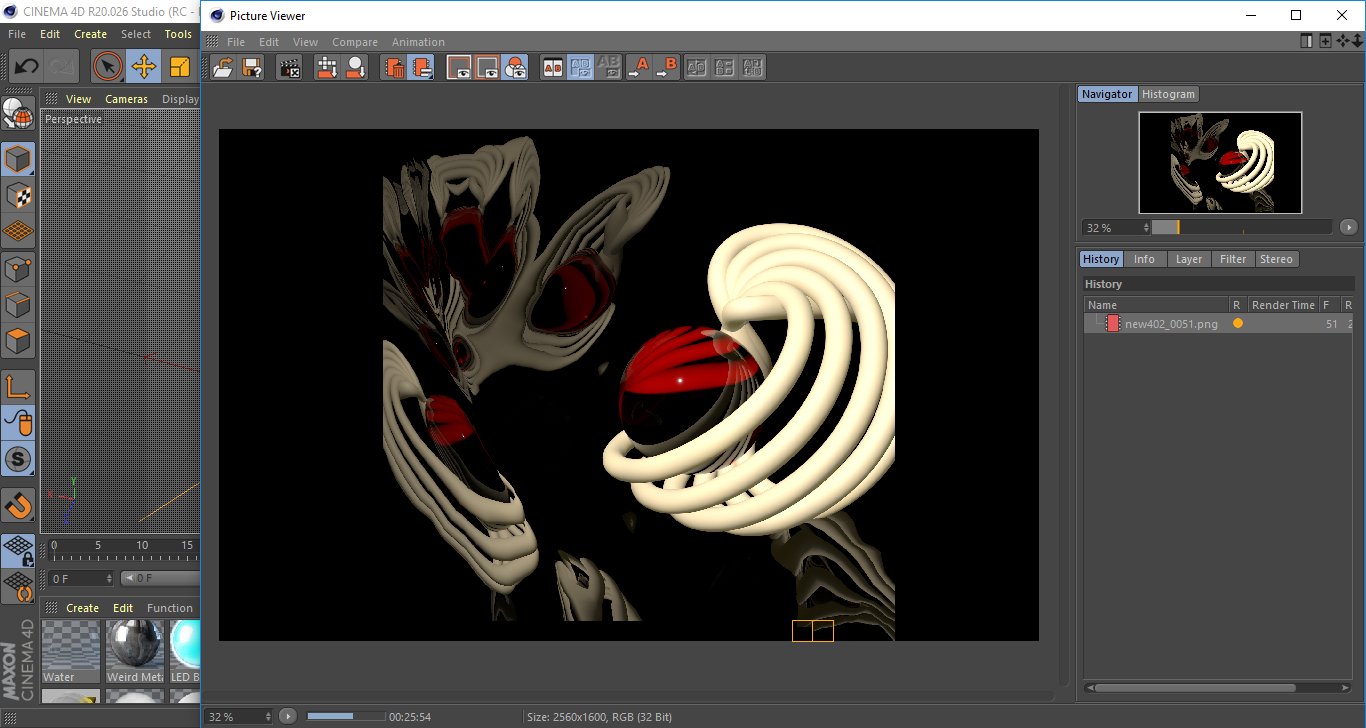This screenshot has width=1366, height=728.
Task: Toggle the red AB compare icon
Action: [x=552, y=67]
